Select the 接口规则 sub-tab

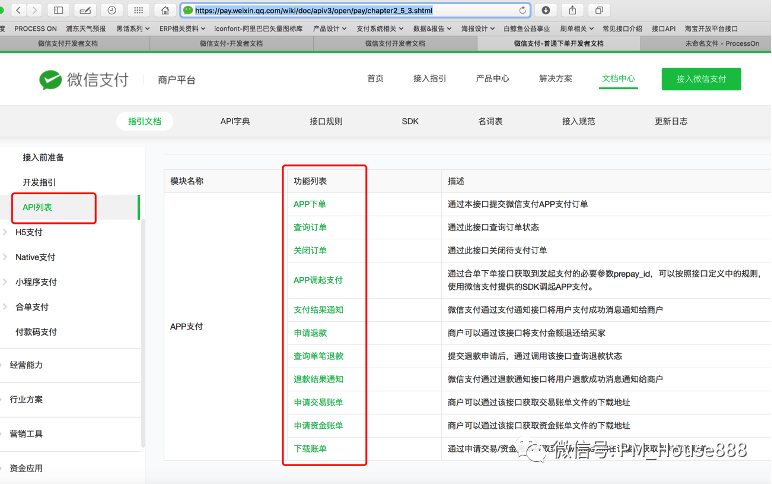coord(326,121)
